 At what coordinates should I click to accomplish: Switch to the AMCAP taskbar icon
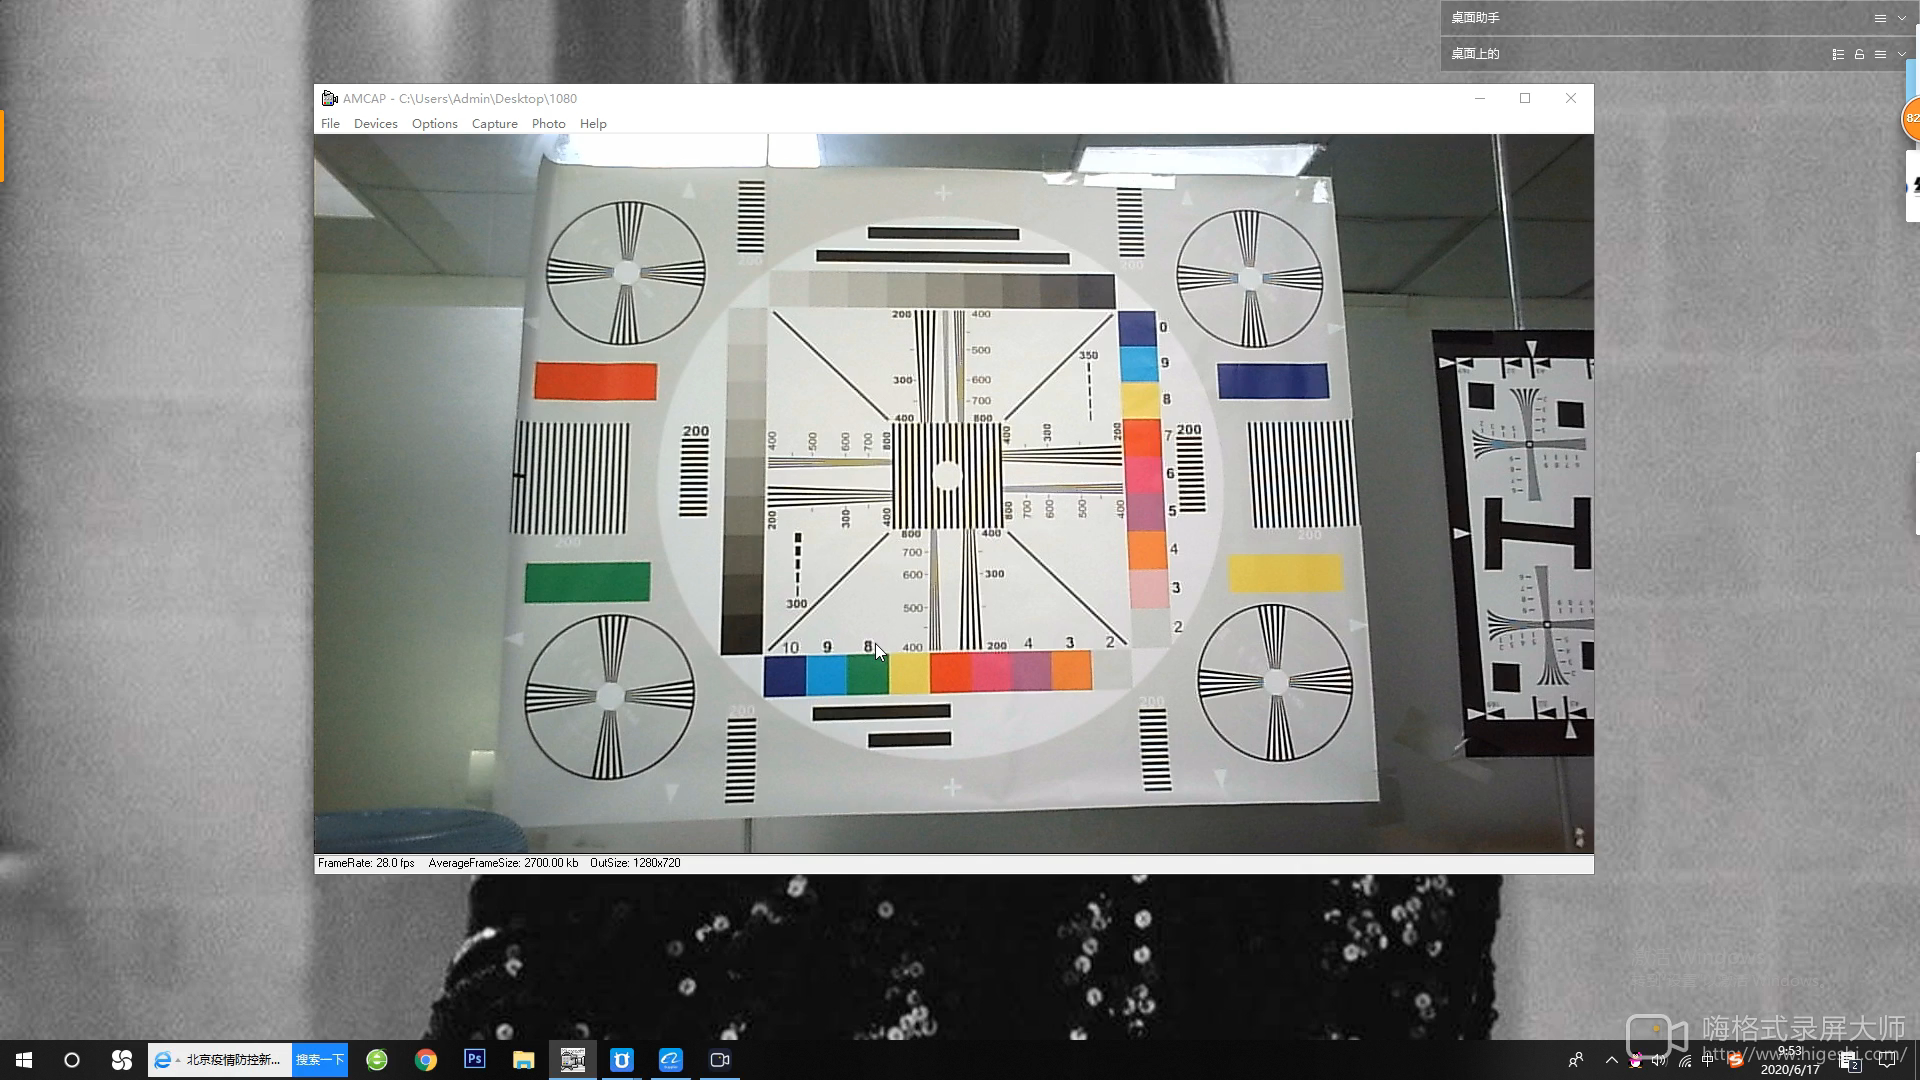tap(573, 1060)
